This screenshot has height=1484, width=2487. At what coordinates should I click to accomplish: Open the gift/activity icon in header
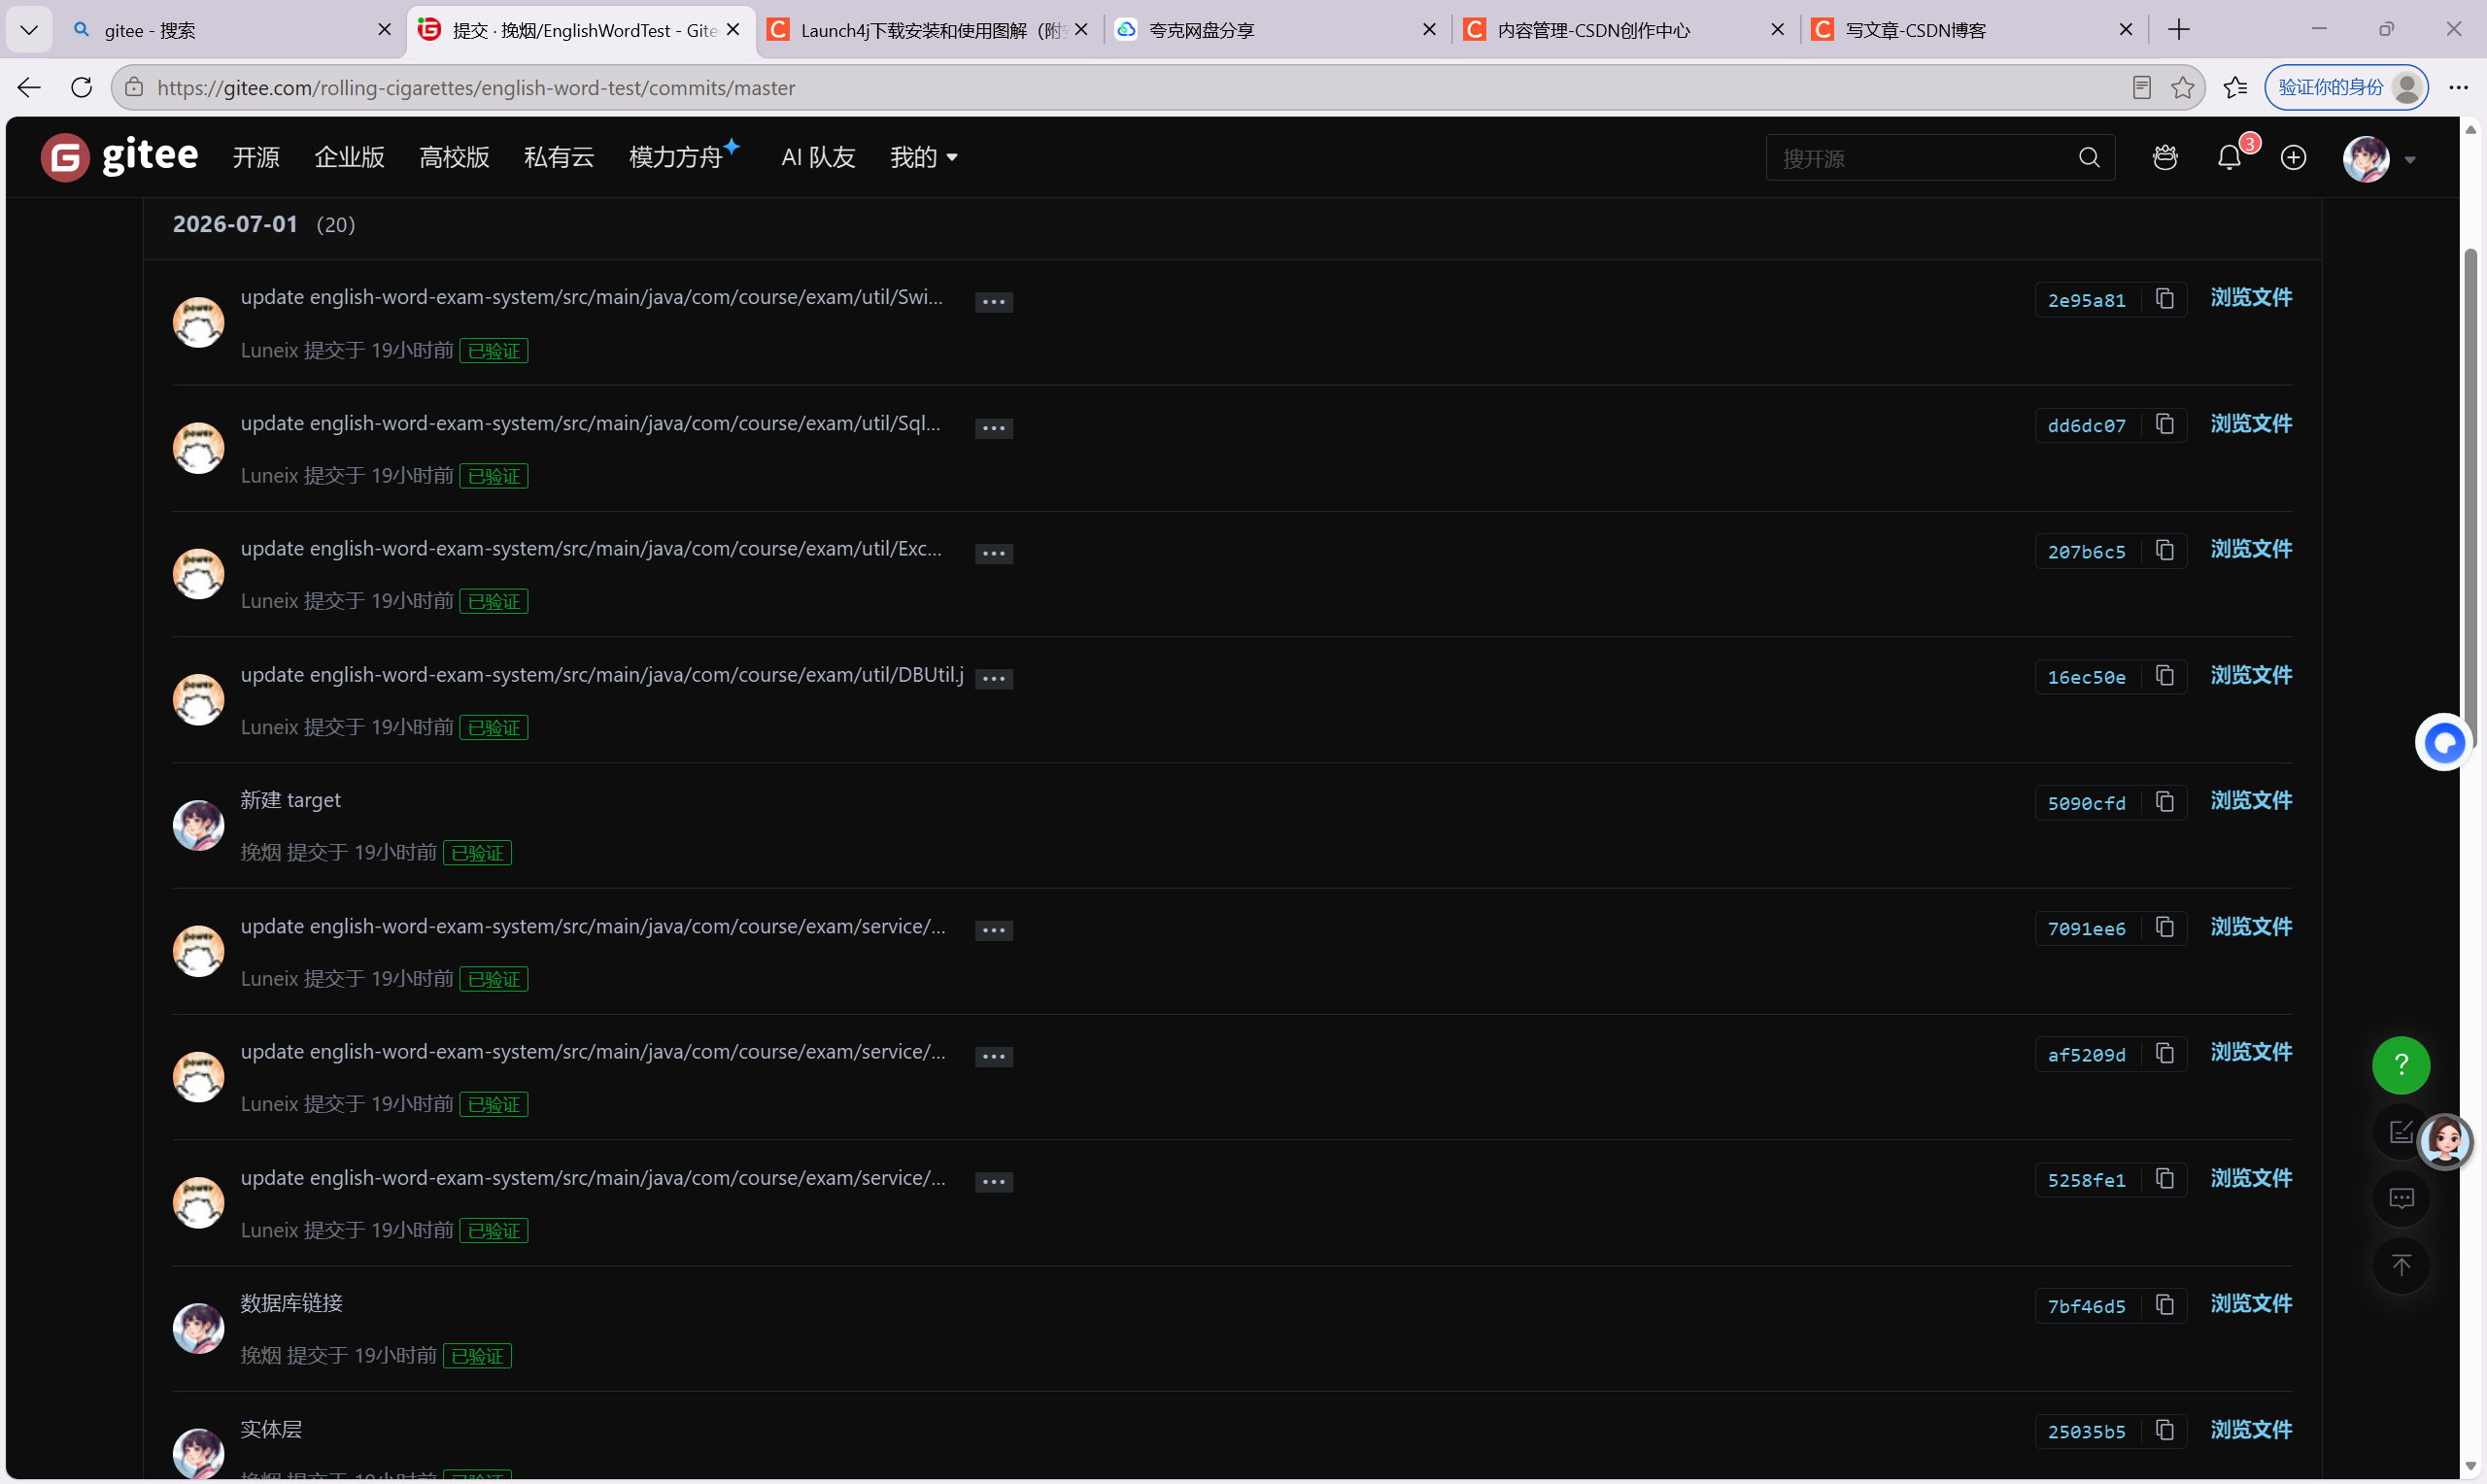[x=2165, y=157]
